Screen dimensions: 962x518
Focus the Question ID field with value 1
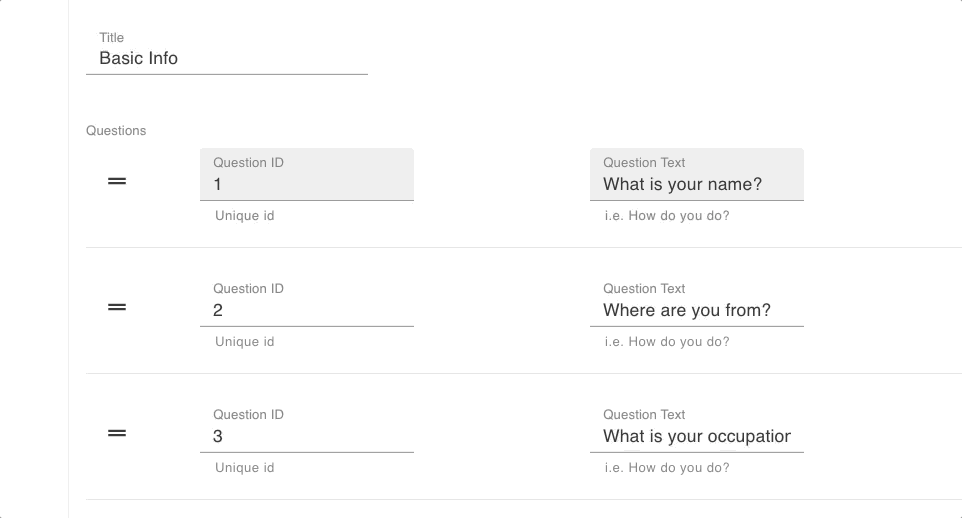click(307, 174)
